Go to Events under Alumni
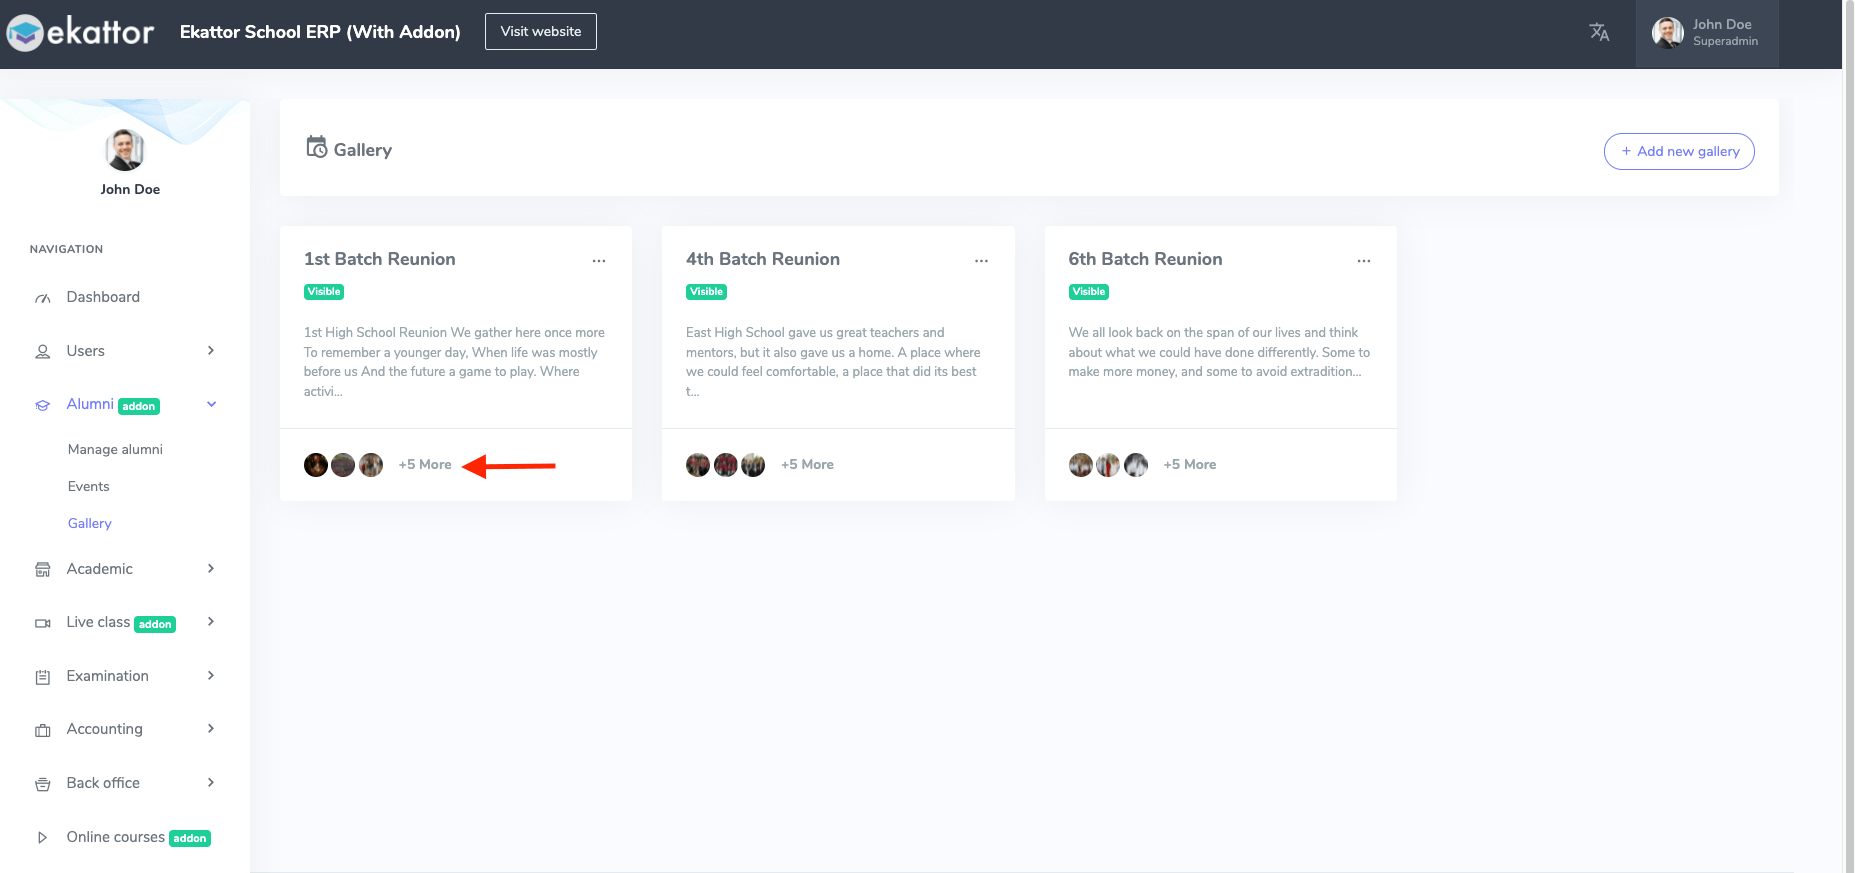Viewport: 1855px width, 873px height. [x=89, y=487]
